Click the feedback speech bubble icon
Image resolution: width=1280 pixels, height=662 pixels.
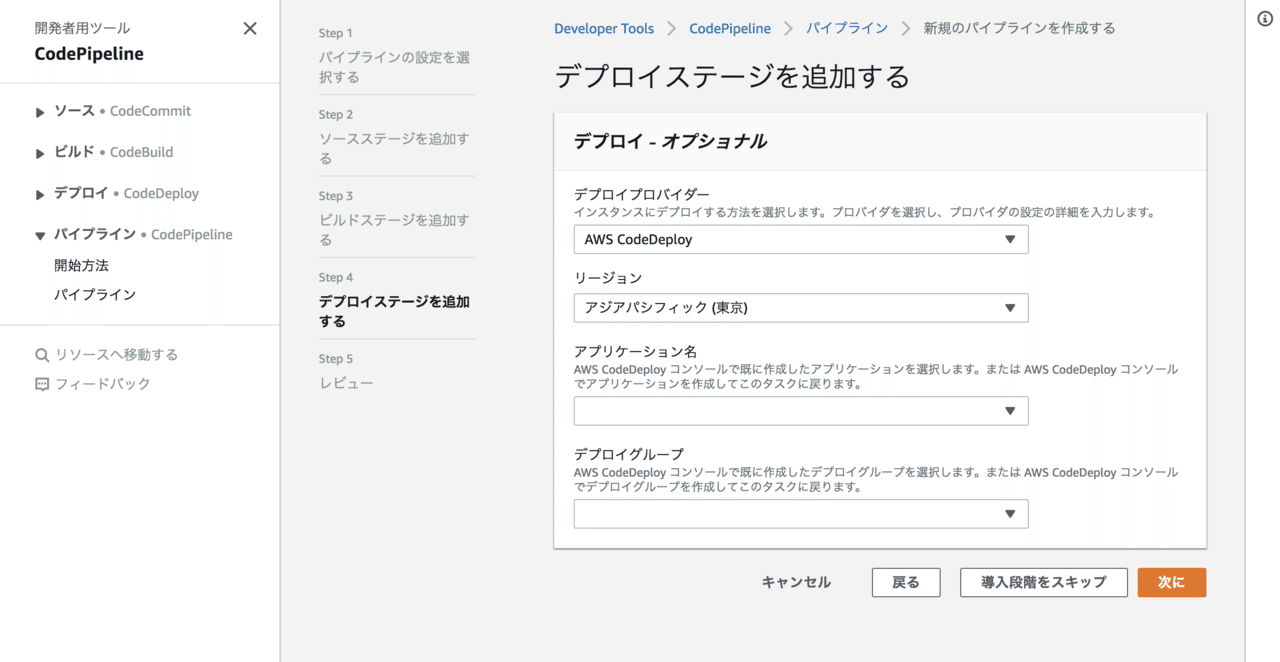coord(42,384)
